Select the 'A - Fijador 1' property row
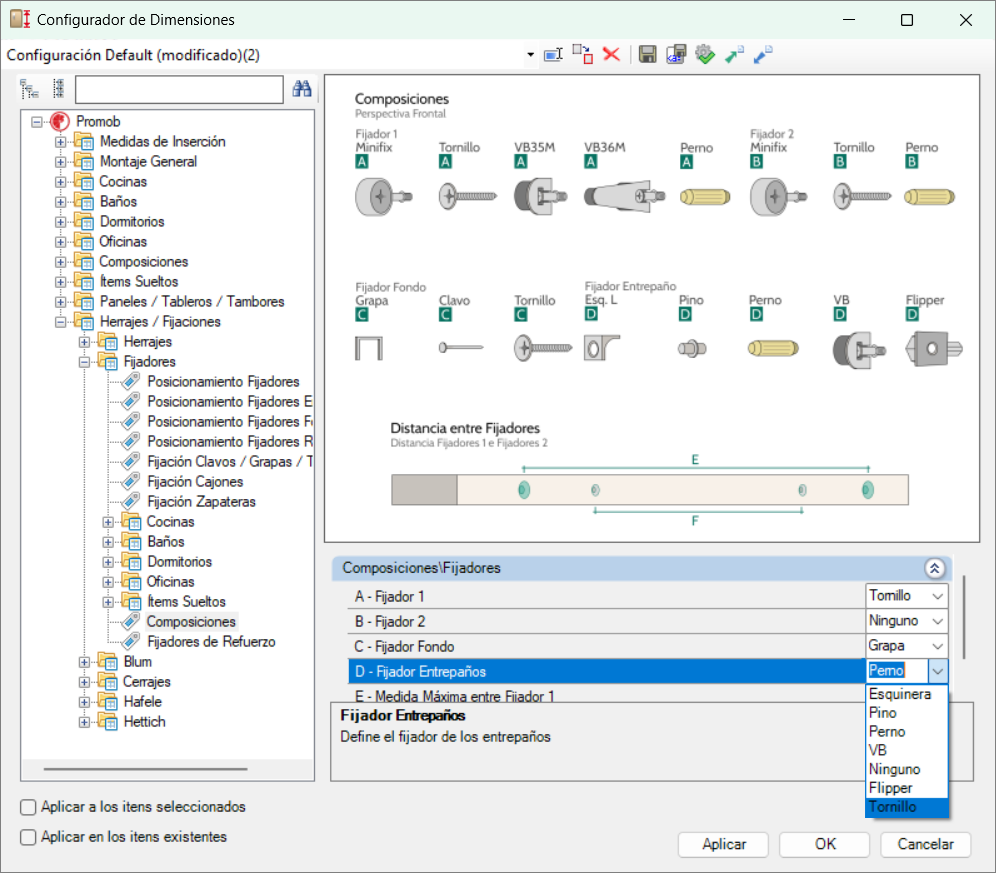This screenshot has width=996, height=873. (606, 596)
